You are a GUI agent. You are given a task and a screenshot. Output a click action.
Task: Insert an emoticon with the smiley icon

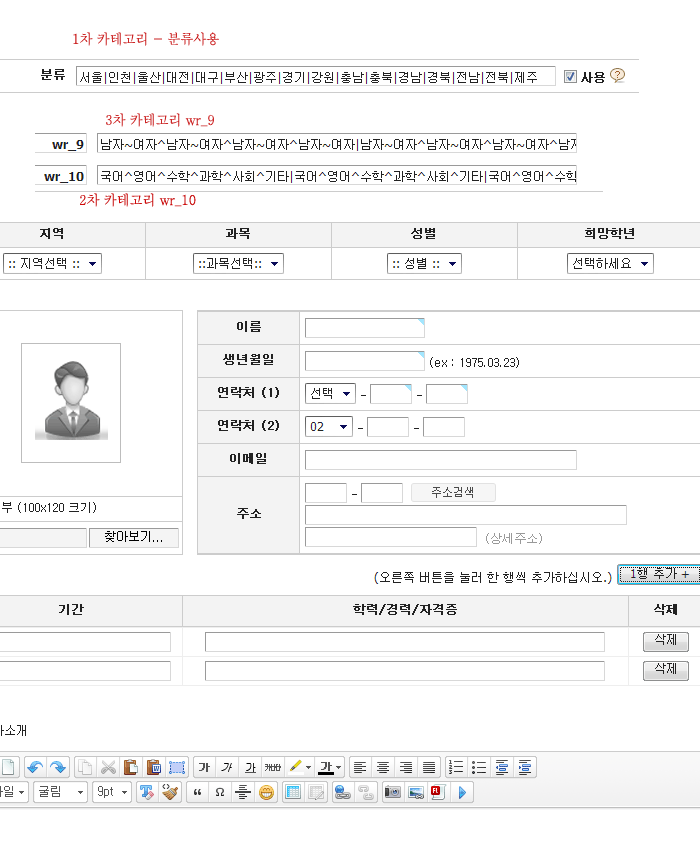tap(266, 793)
